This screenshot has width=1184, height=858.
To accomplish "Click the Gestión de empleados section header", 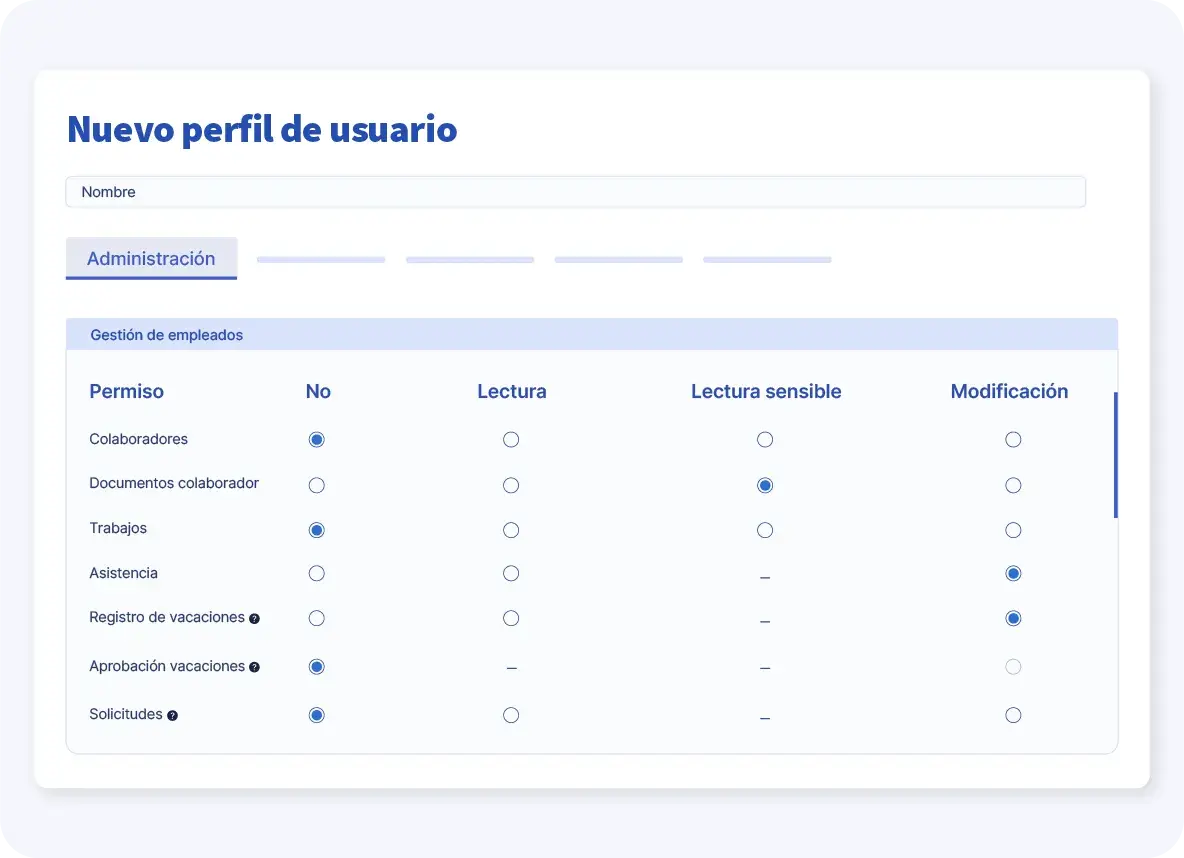I will click(x=591, y=335).
